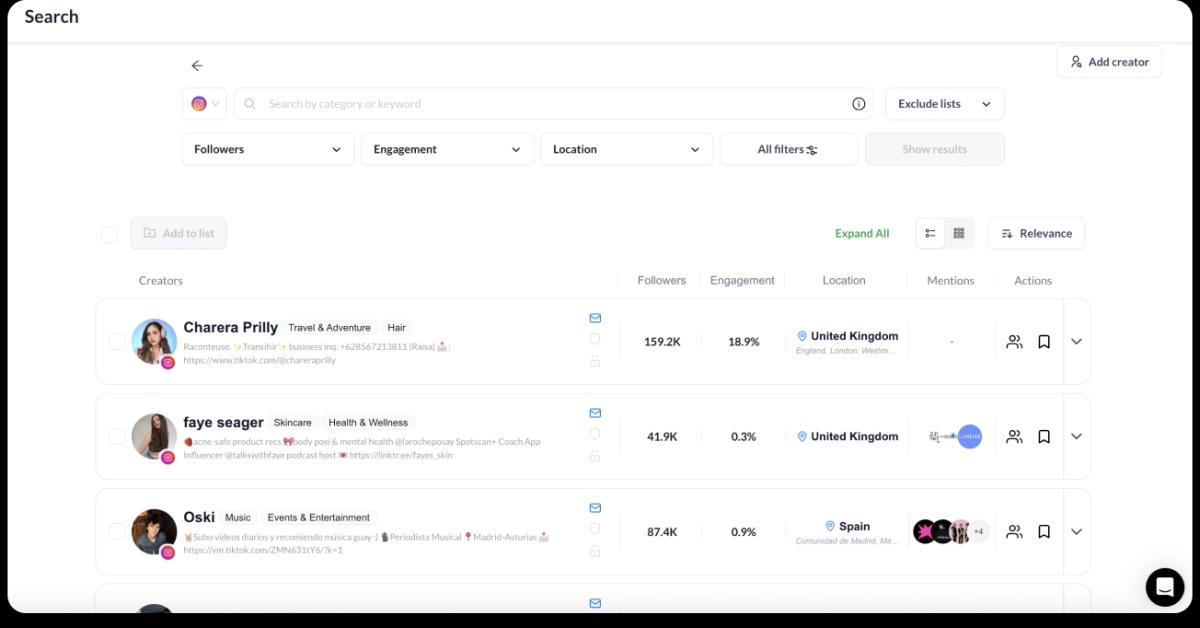Tick the select-all checkbox above Add to list
This screenshot has height=628, width=1200.
coord(109,234)
